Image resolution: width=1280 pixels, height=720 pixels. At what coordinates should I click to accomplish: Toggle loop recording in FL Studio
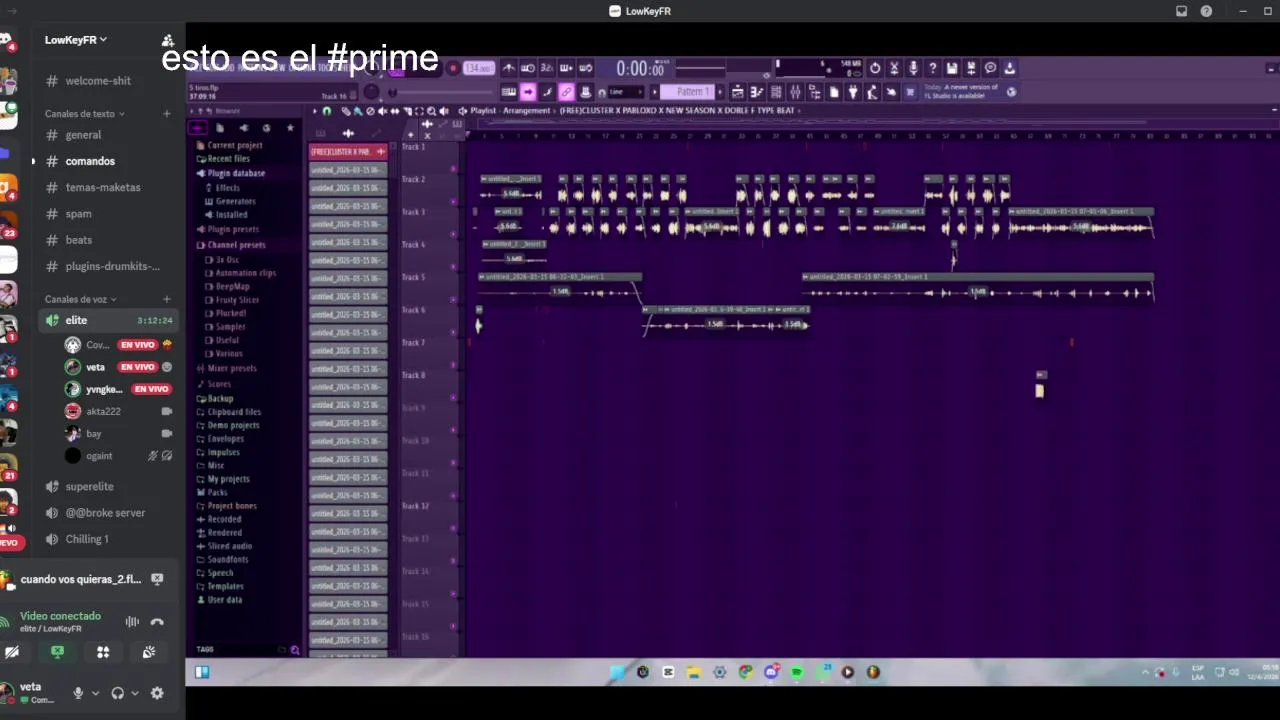pyautogui.click(x=585, y=68)
